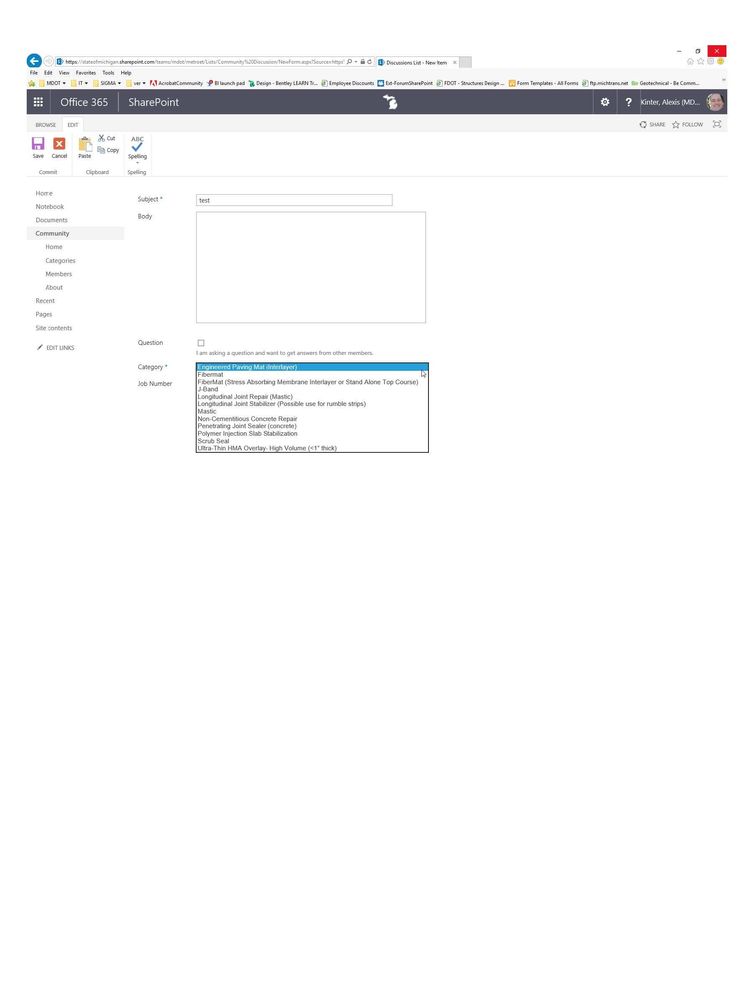Screen dimensions: 754x999
Task: Open the help question mark
Action: tap(628, 102)
